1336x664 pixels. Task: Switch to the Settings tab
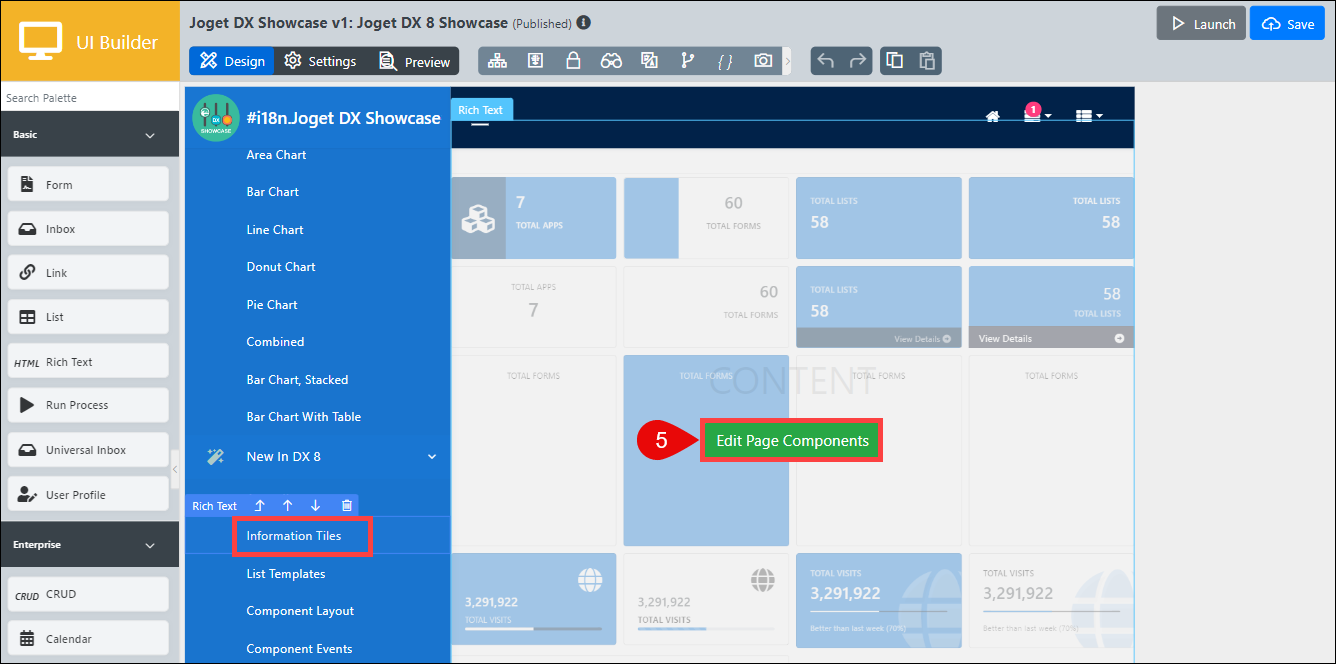point(320,61)
